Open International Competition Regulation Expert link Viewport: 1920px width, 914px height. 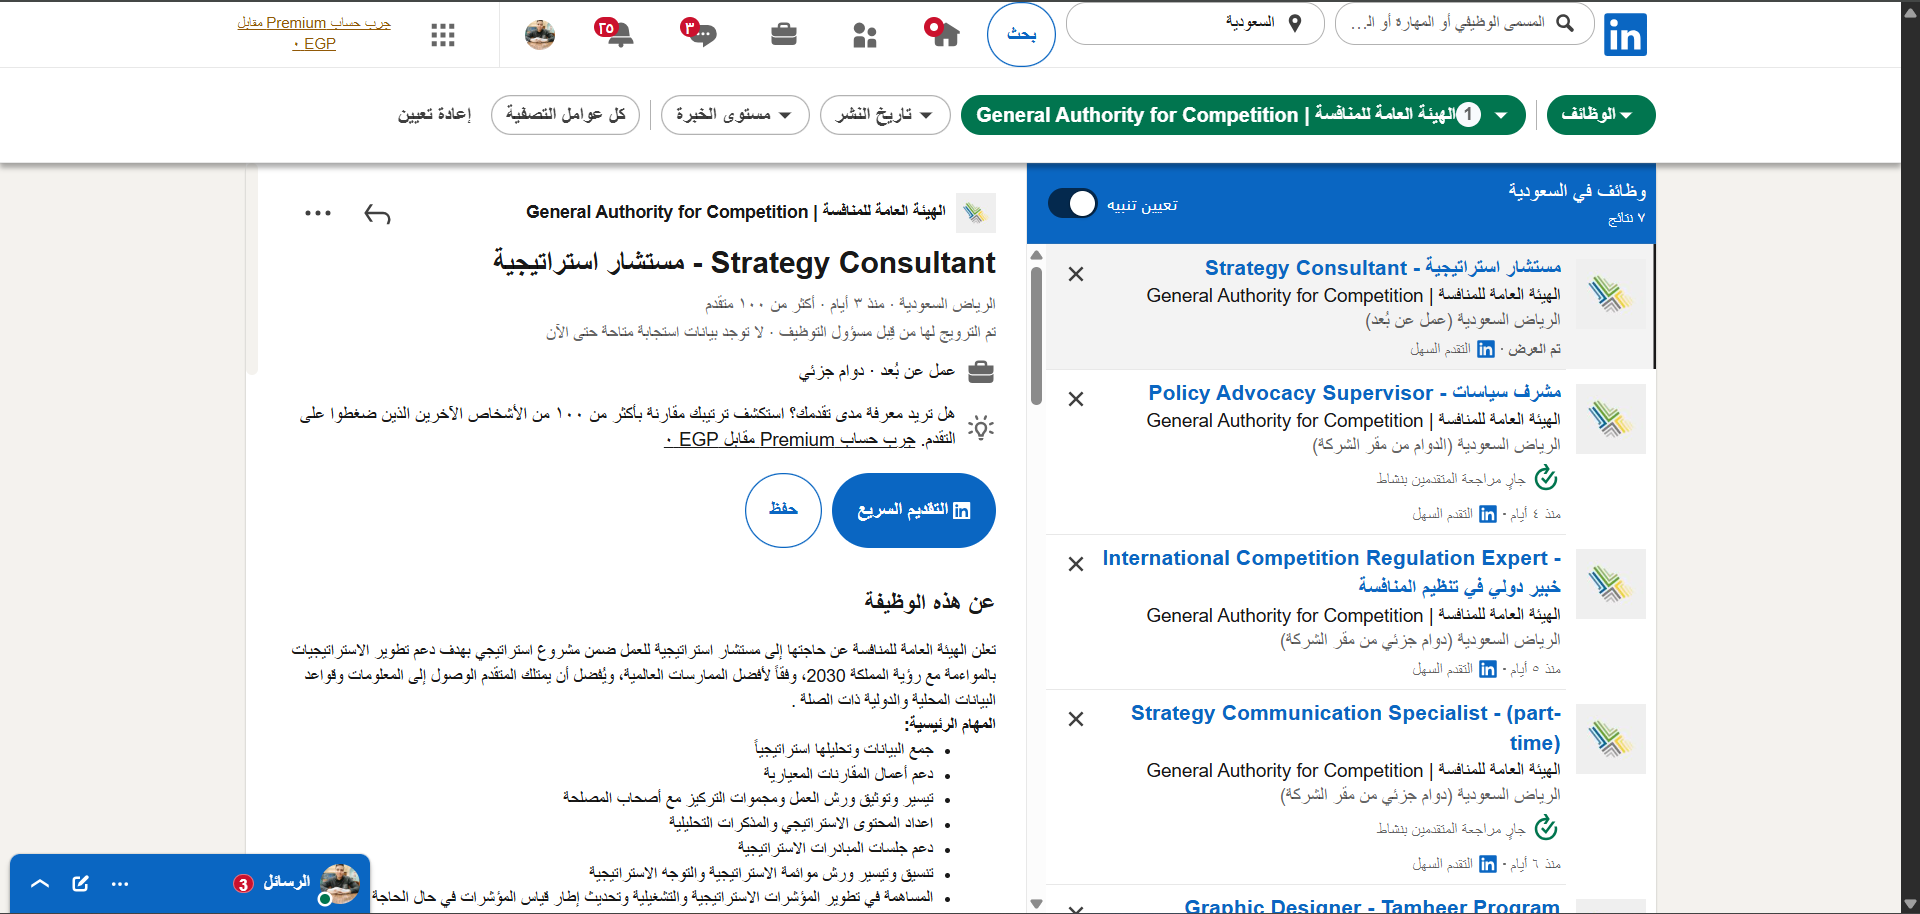coord(1332,572)
